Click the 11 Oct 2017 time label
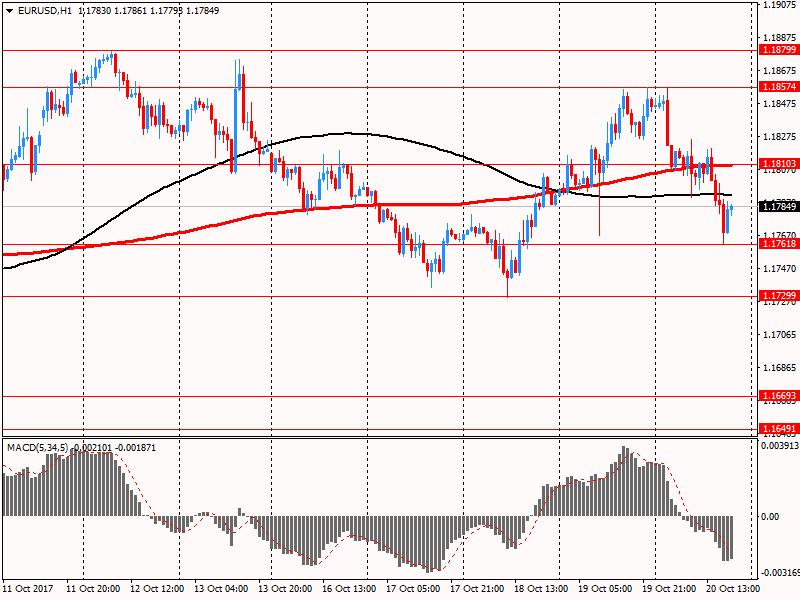Image resolution: width=800 pixels, height=600 pixels. click(x=28, y=589)
